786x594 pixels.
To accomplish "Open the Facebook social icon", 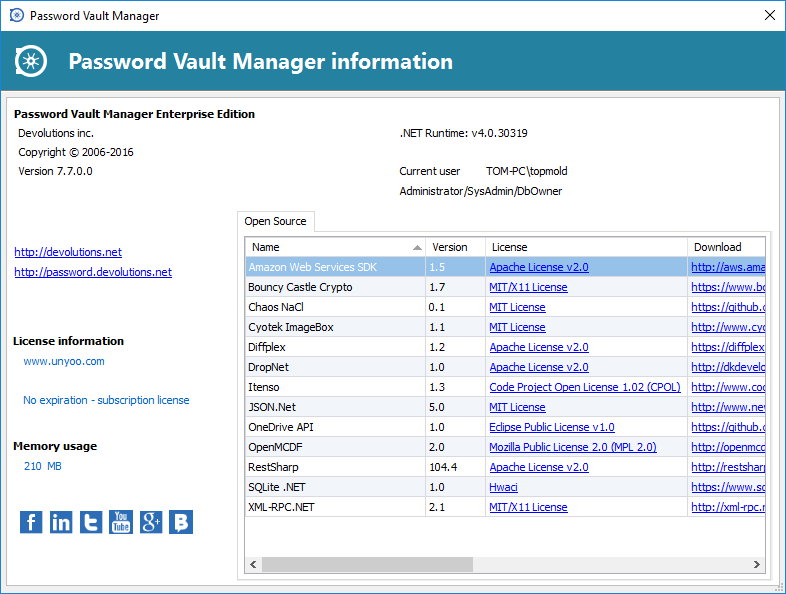I will tap(31, 522).
